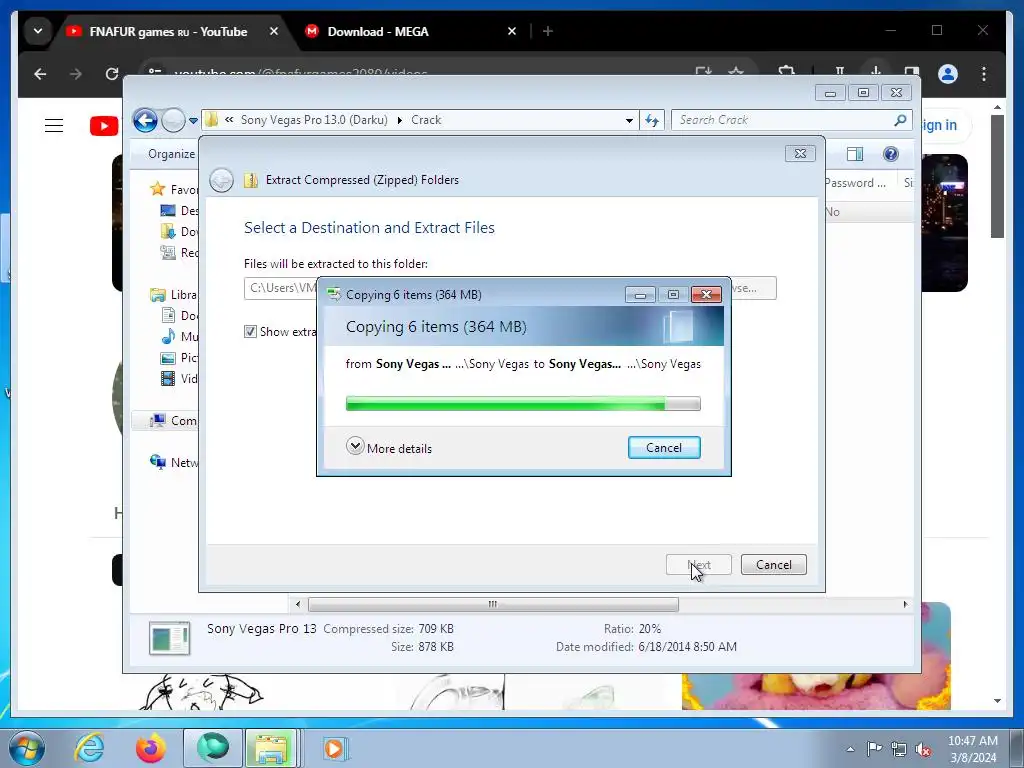
Task: Launch Firefox from the taskbar
Action: coord(151,748)
